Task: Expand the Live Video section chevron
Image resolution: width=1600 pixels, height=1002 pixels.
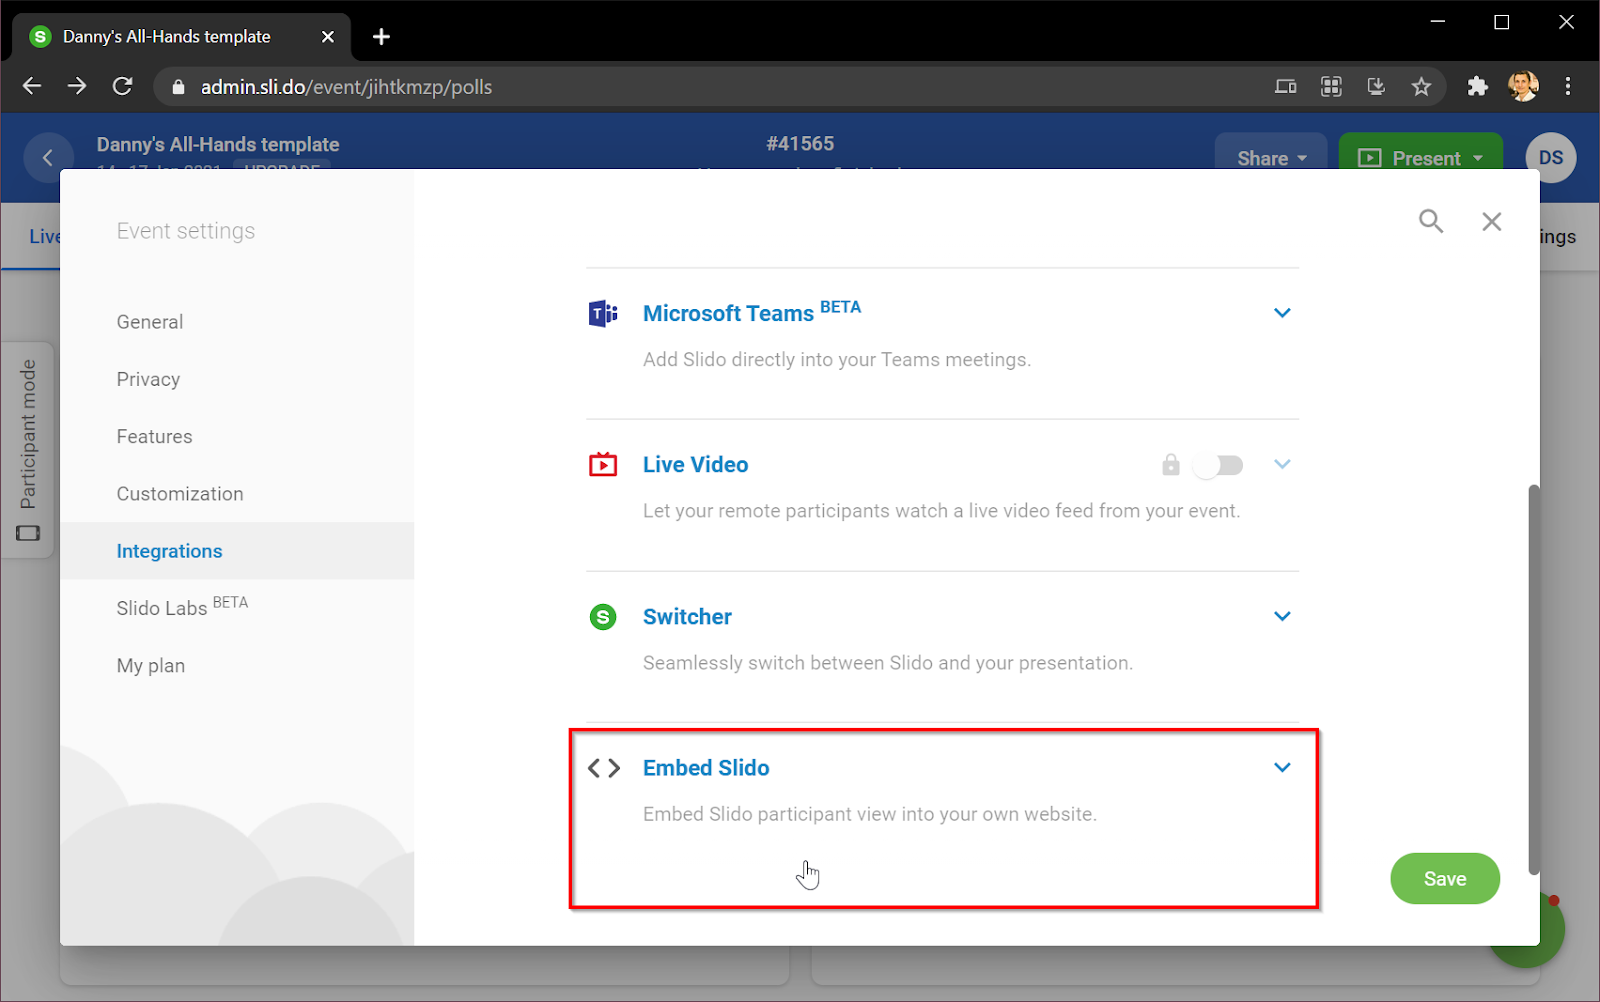Action: pyautogui.click(x=1282, y=464)
